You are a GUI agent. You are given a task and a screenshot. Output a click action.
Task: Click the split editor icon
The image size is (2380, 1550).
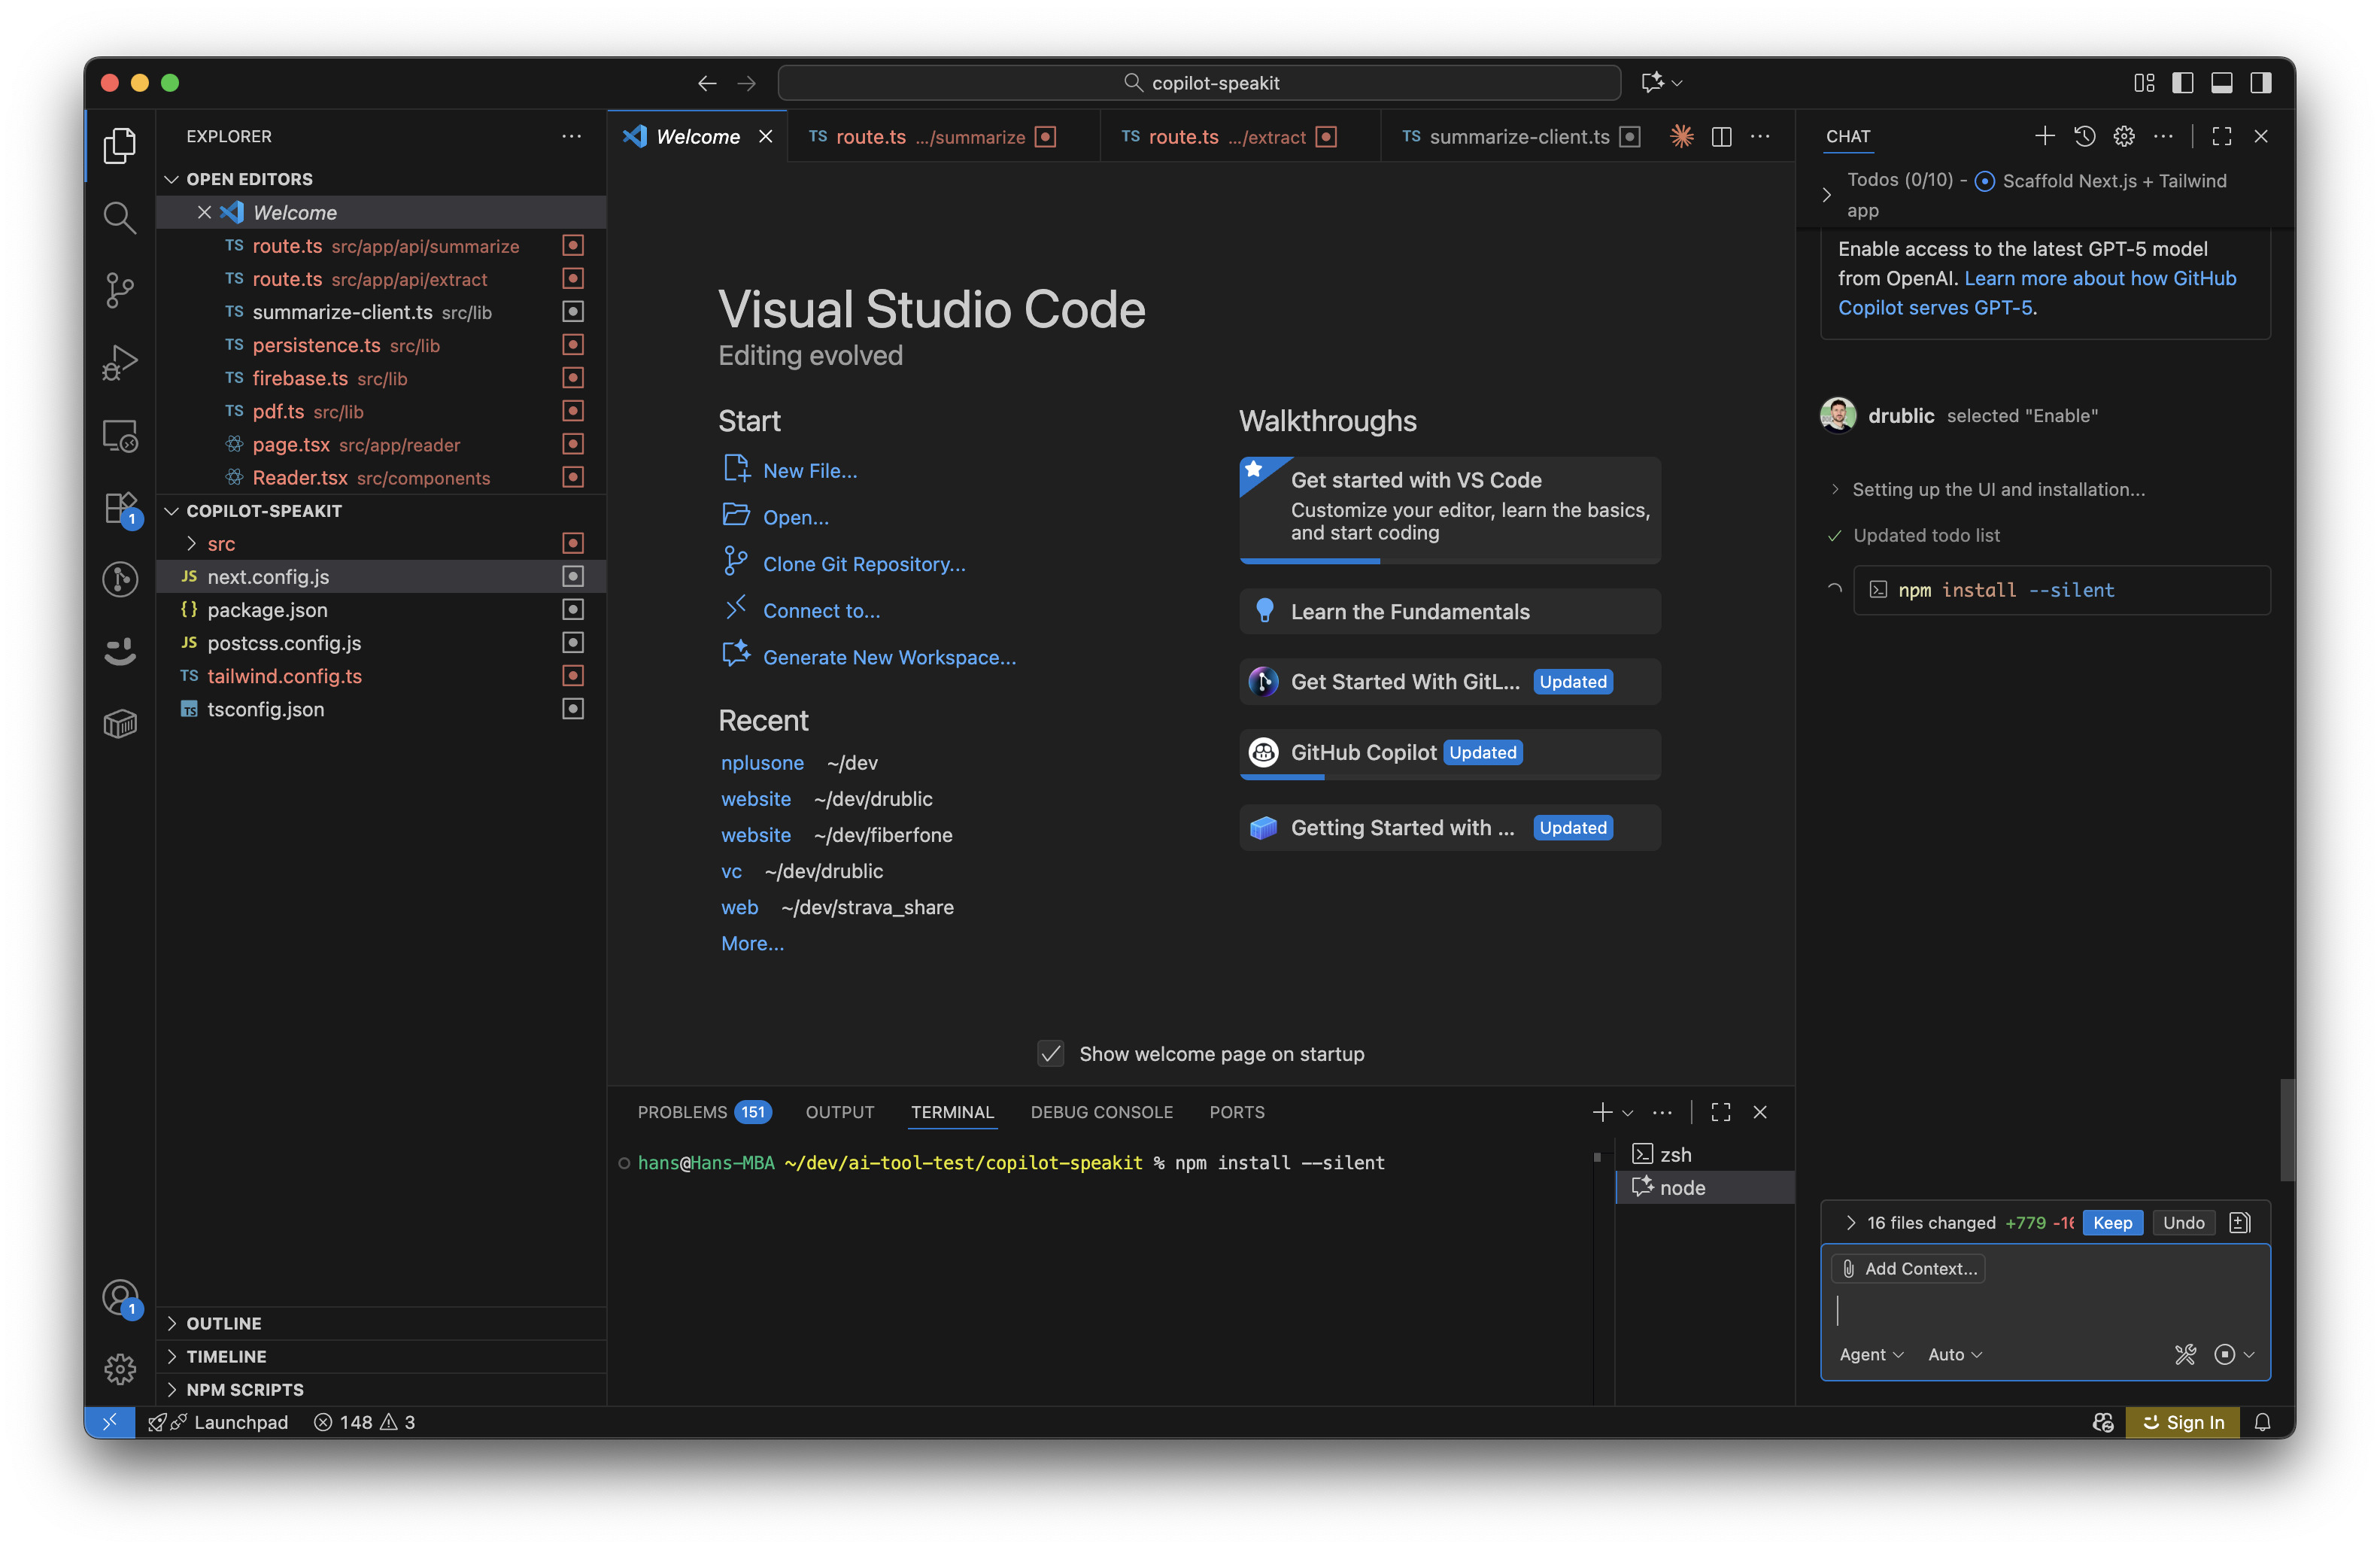[x=1721, y=136]
